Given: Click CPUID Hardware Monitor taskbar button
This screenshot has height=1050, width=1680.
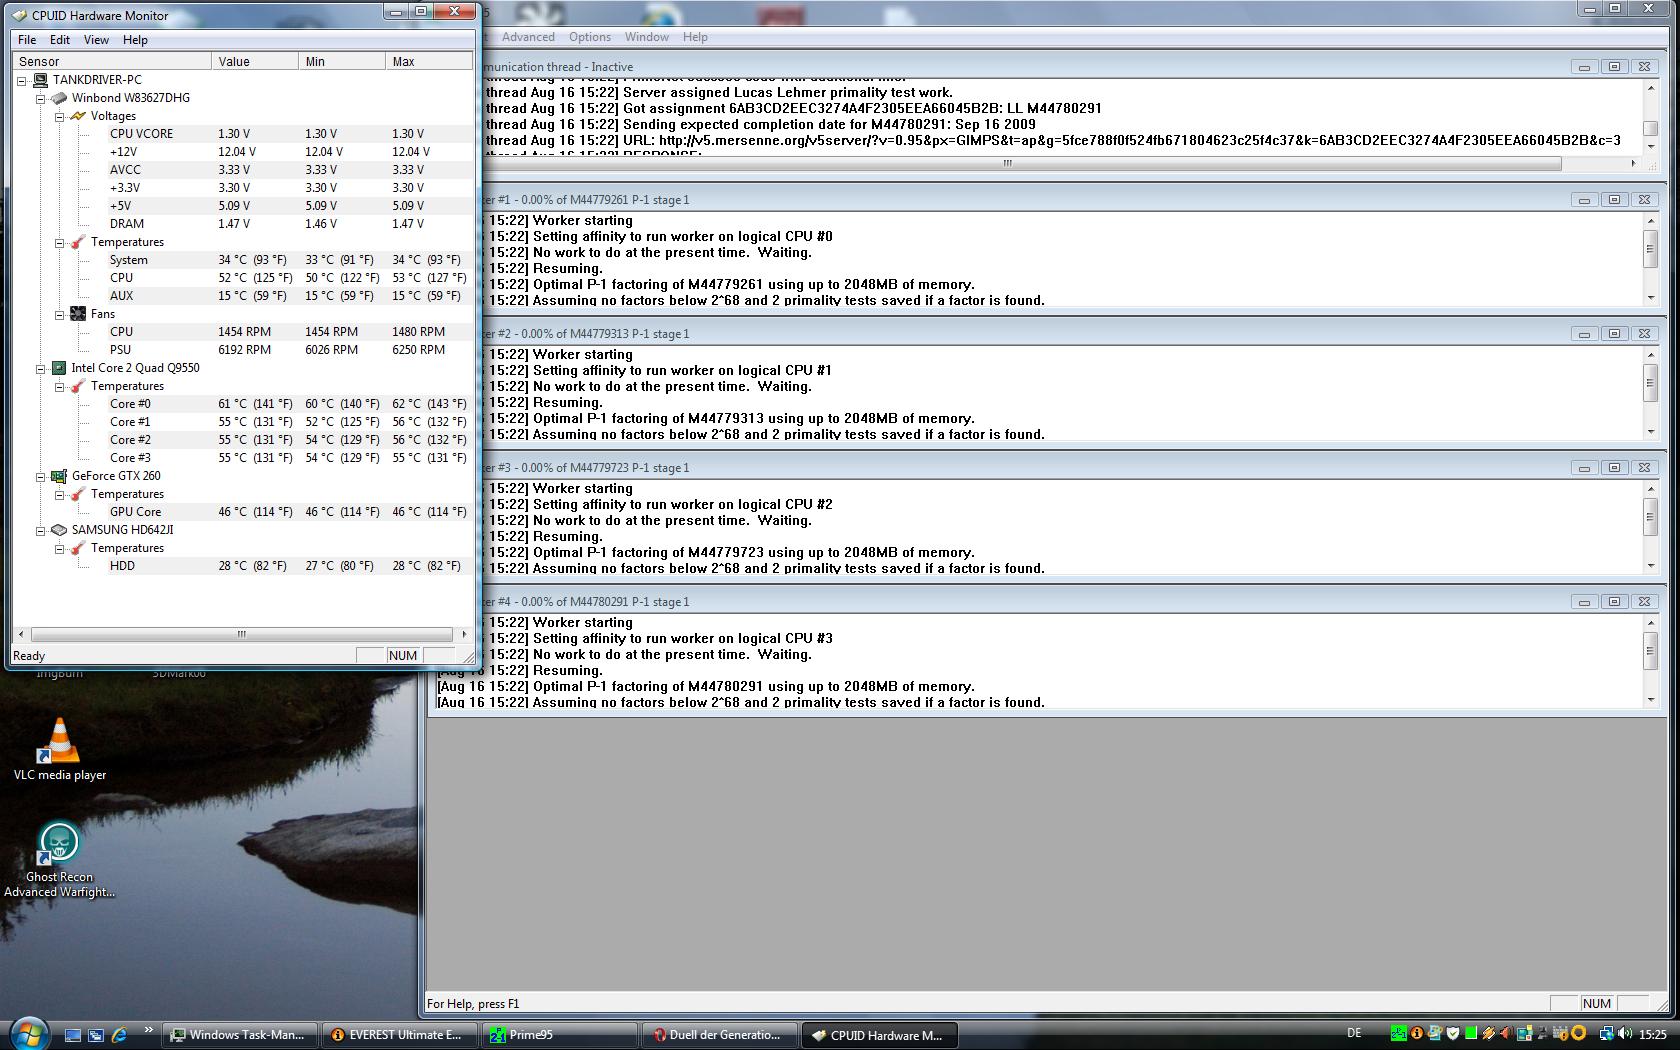Looking at the screenshot, I should [880, 1035].
